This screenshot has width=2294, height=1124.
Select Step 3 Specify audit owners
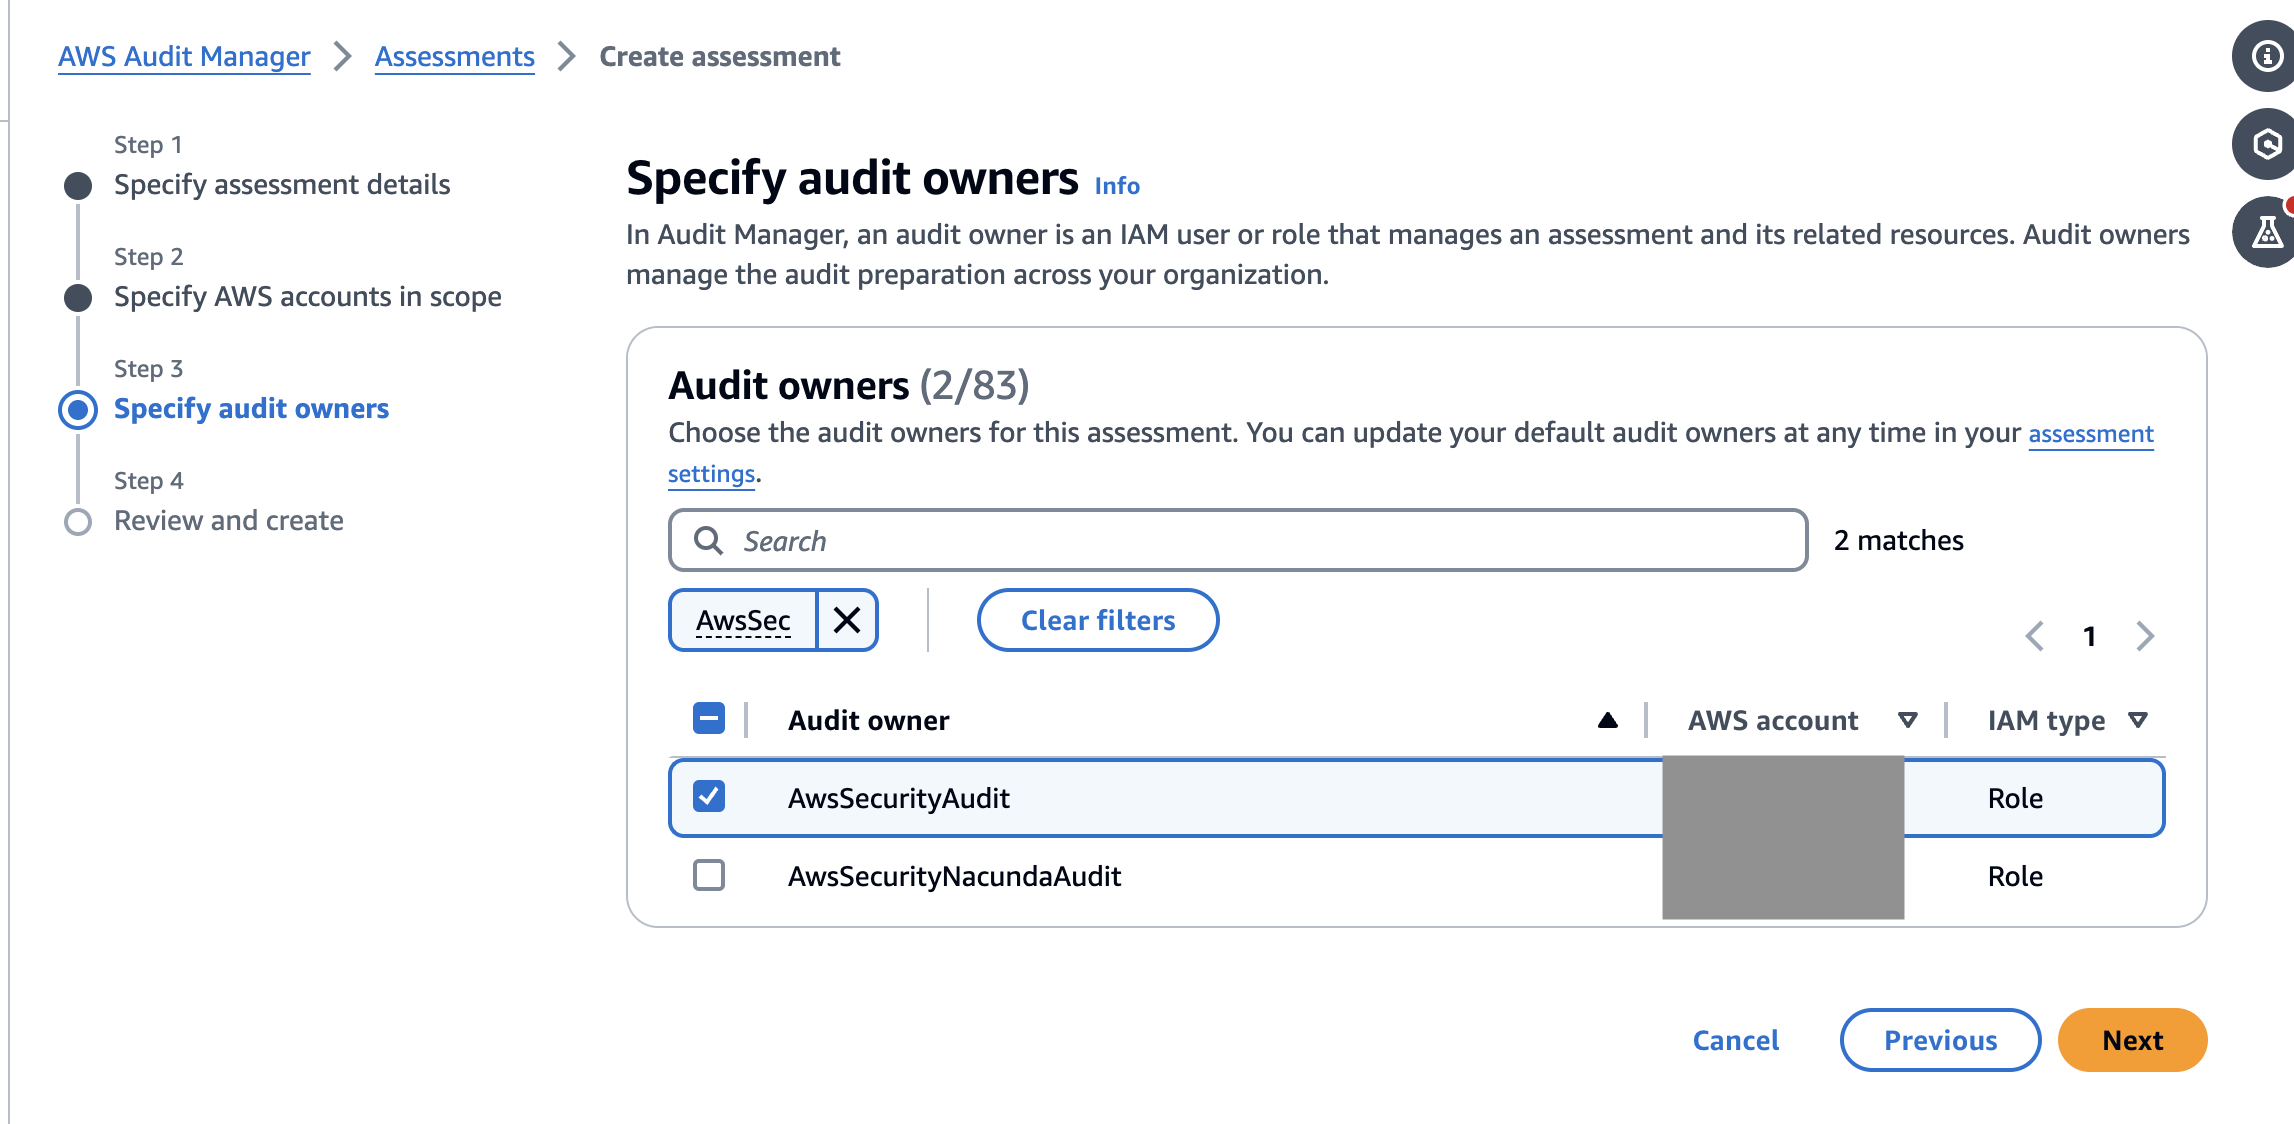(x=251, y=409)
